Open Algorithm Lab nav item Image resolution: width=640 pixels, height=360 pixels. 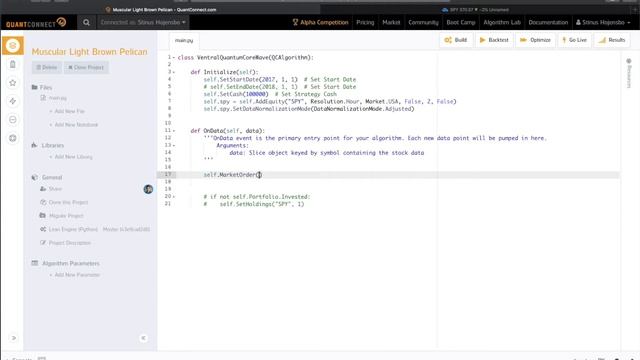tap(502, 22)
